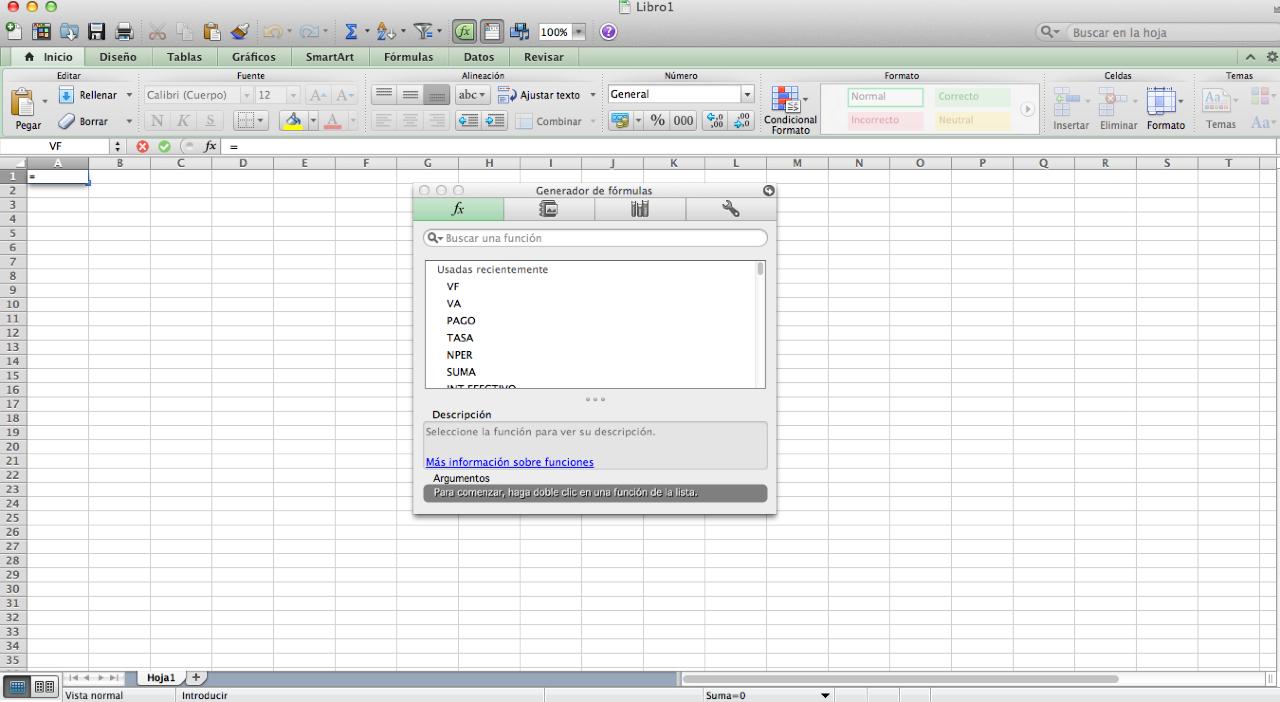Viewport: 1280px width, 702px height.
Task: Select the NPER function in the list
Action: (x=460, y=355)
